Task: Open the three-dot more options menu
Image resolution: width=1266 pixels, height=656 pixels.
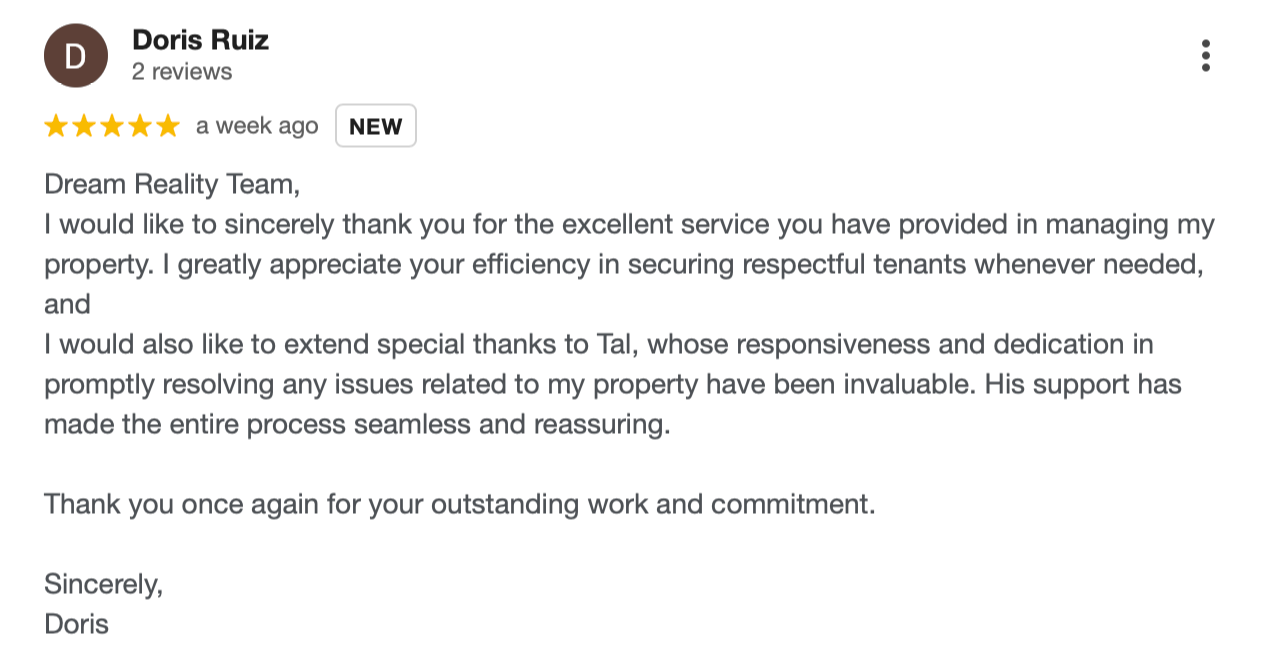Action: (x=1206, y=56)
